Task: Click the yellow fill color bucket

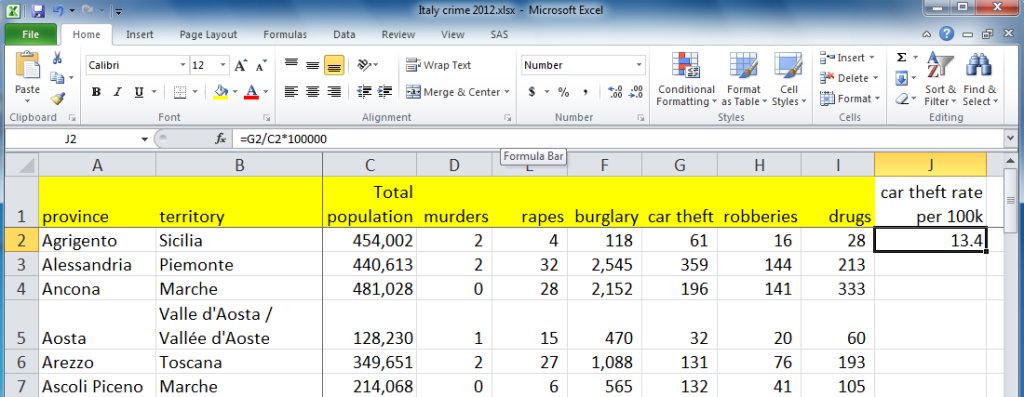Action: point(221,92)
